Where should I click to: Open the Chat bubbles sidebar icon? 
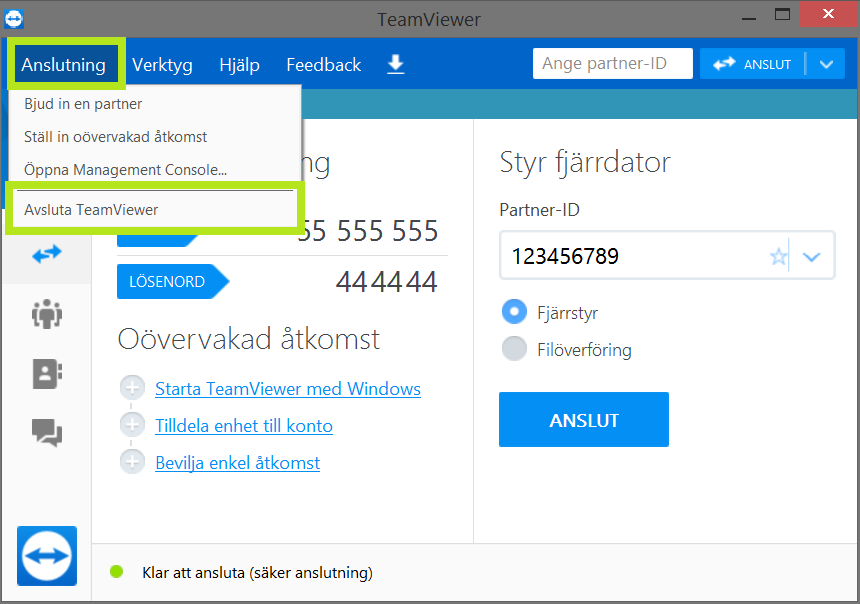(x=46, y=432)
